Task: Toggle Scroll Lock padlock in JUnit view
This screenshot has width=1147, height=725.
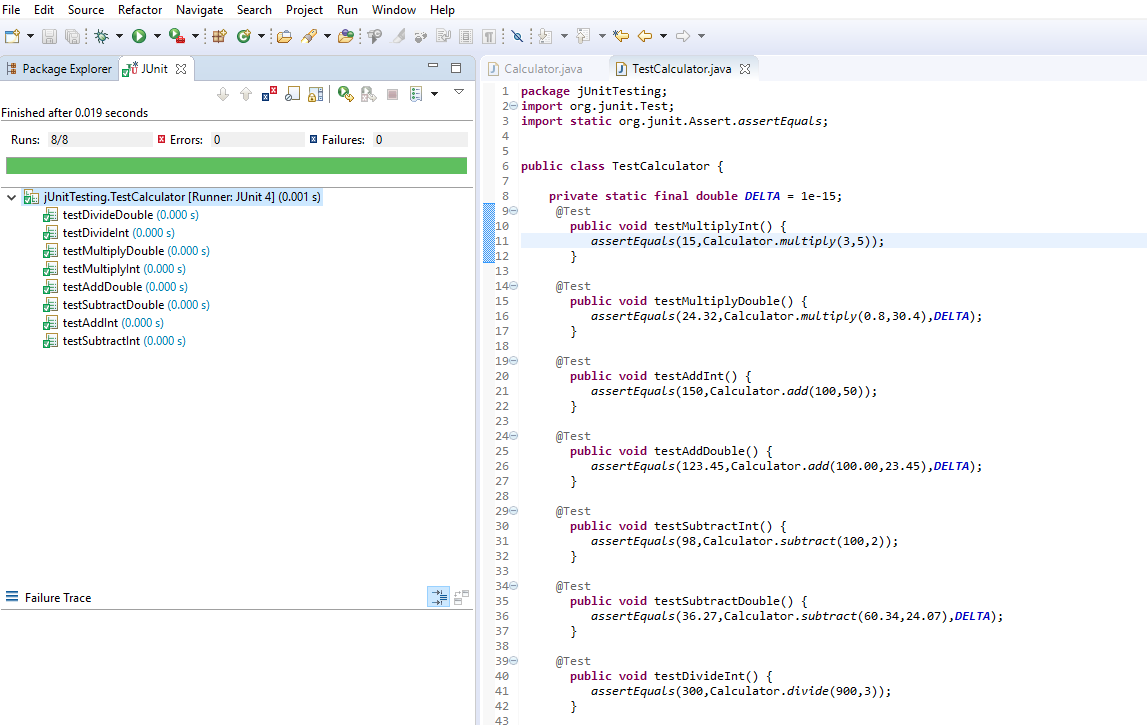Action: pyautogui.click(x=315, y=94)
